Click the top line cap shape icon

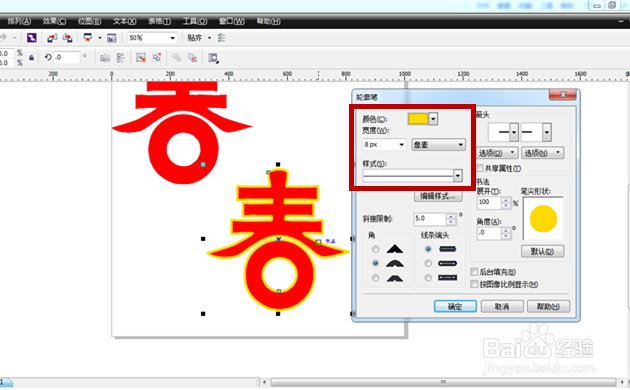pos(448,249)
